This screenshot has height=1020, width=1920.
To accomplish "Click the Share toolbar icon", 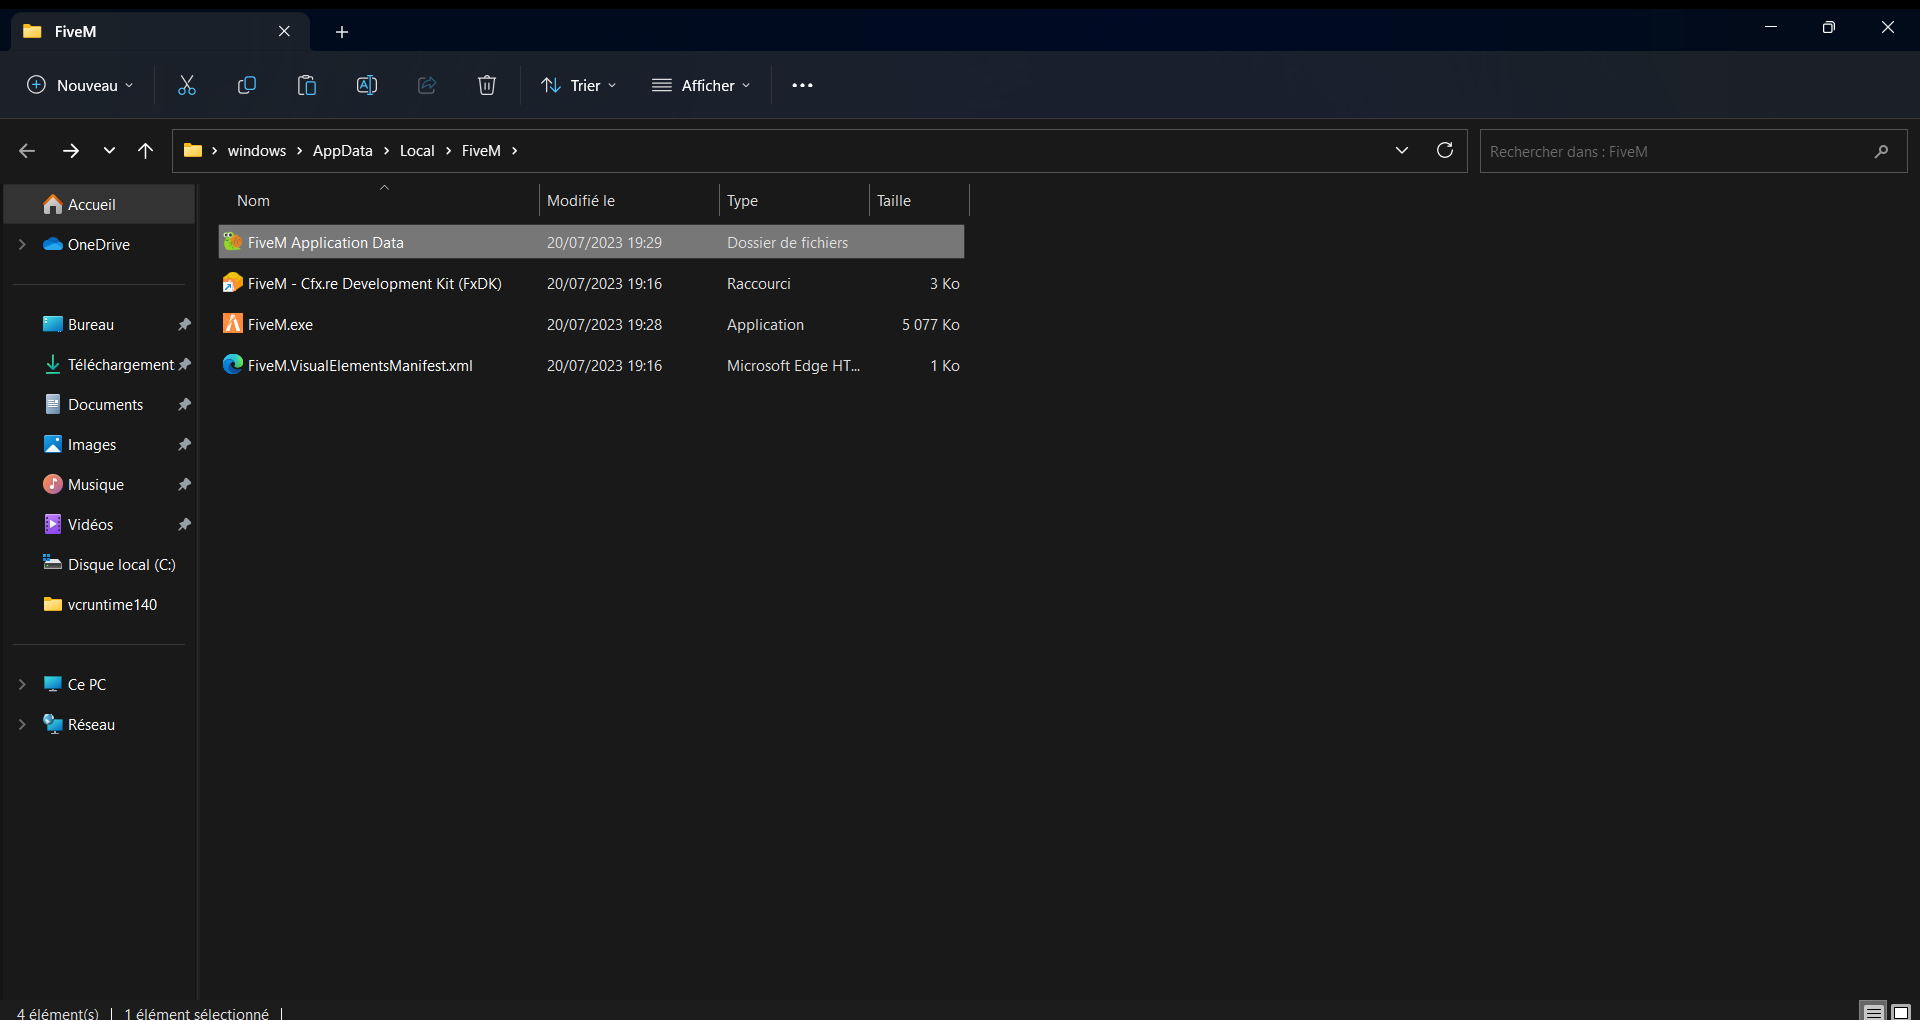I will [x=427, y=86].
